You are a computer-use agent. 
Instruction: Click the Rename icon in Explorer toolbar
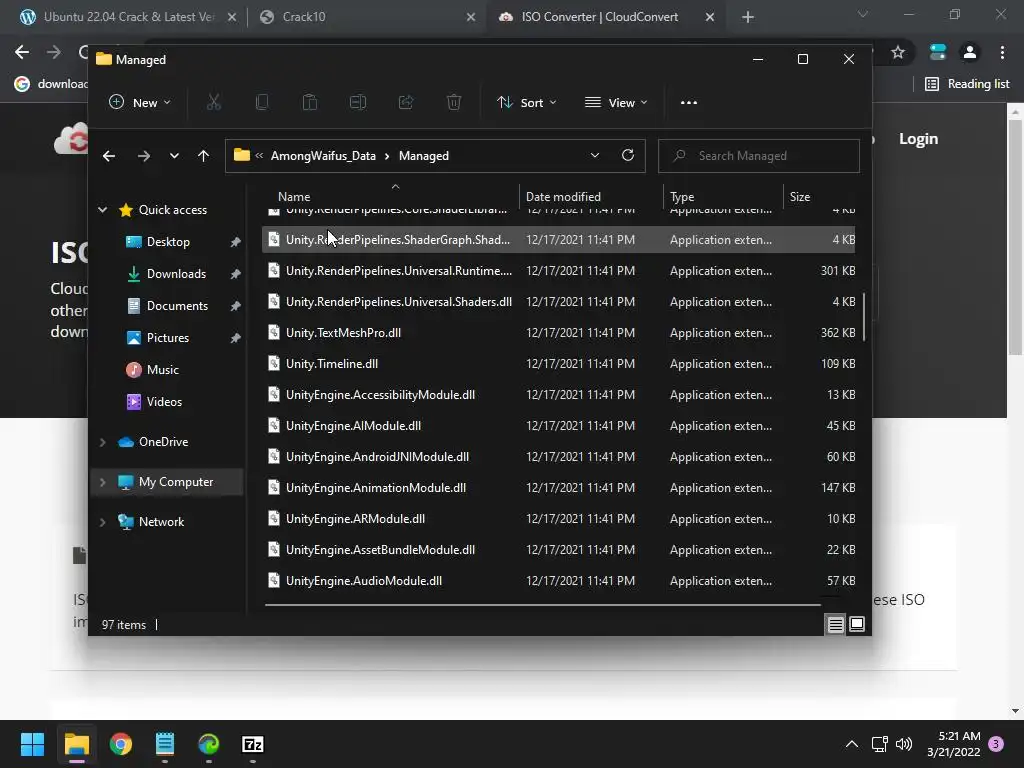click(358, 102)
